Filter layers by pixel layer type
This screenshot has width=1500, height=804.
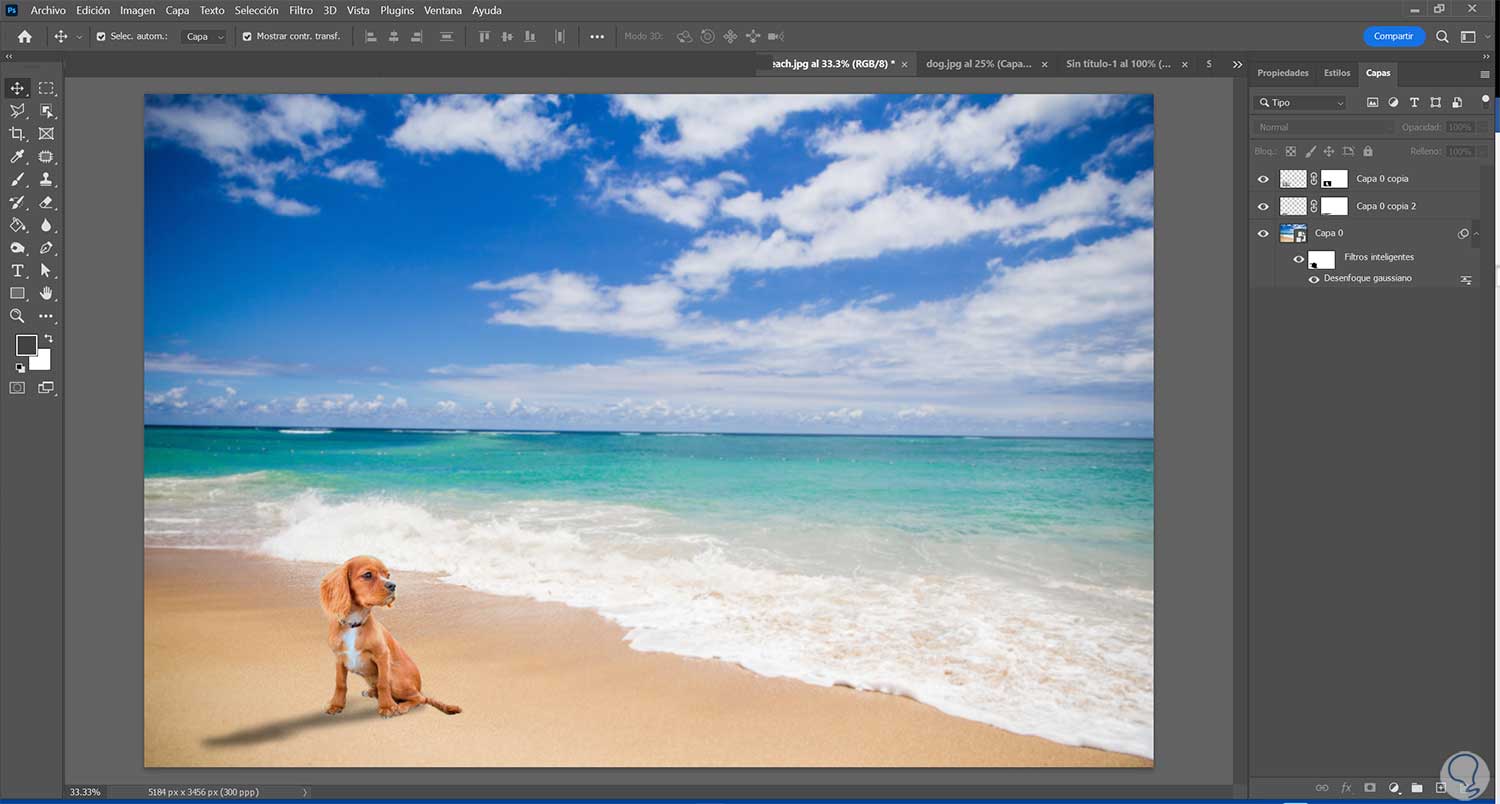(1372, 102)
